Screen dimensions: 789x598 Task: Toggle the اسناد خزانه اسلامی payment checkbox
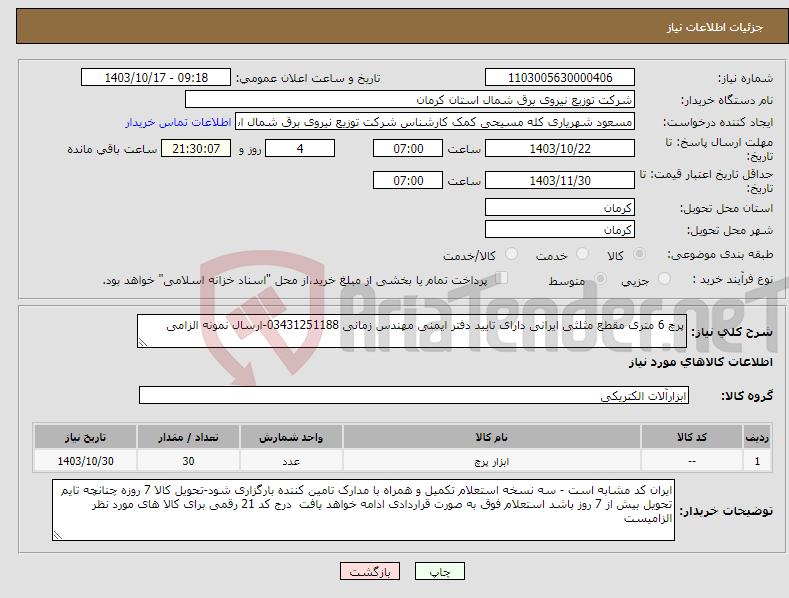pos(501,278)
